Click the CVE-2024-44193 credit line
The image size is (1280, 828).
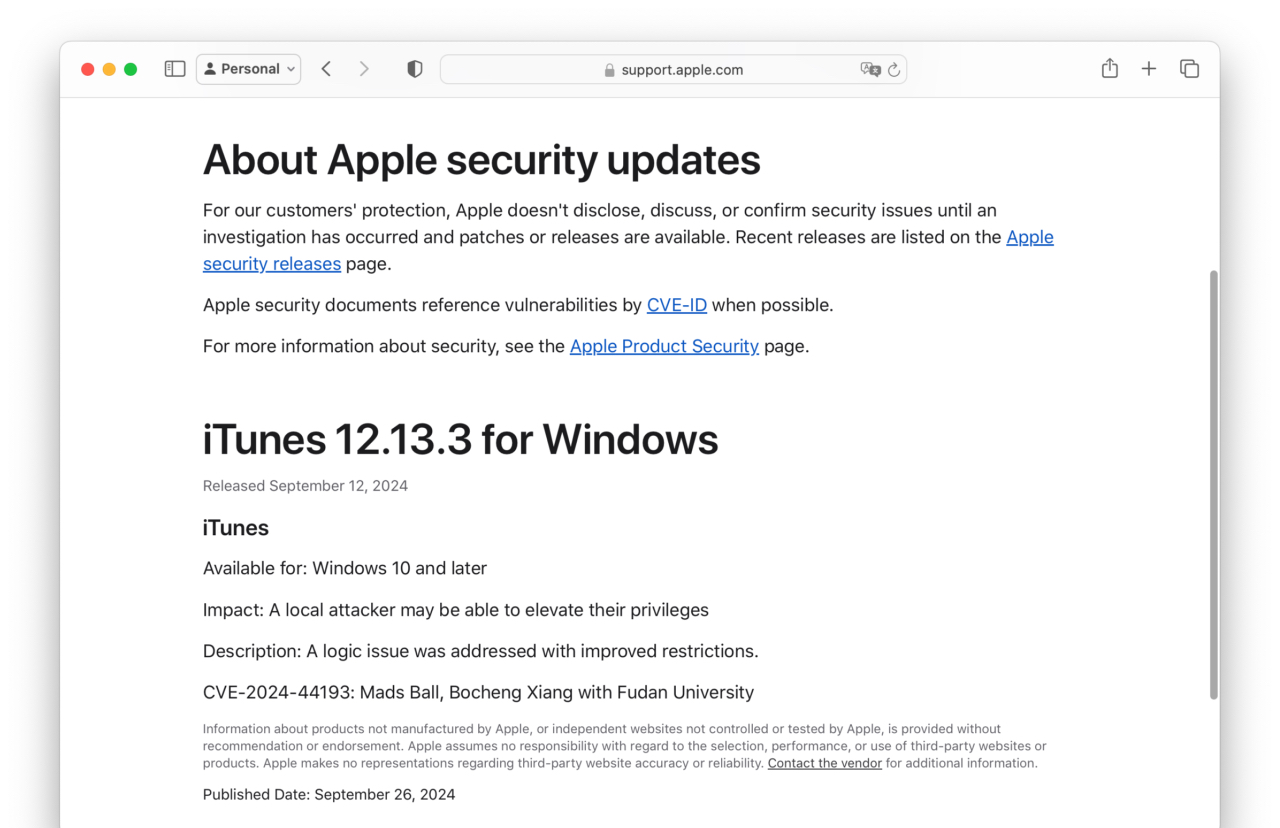(478, 692)
